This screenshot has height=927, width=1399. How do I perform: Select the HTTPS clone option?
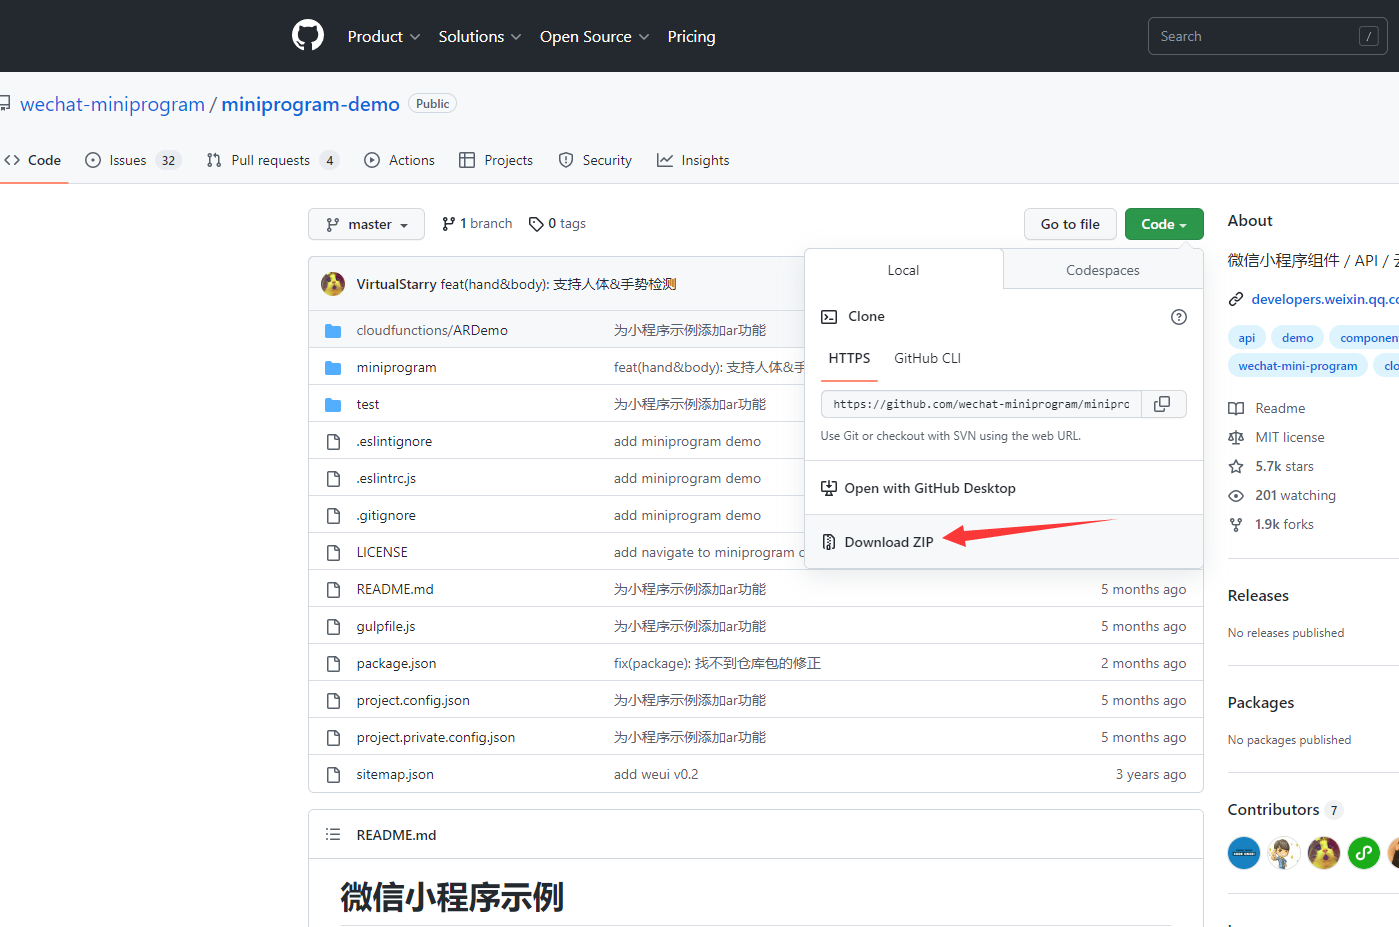tap(850, 358)
